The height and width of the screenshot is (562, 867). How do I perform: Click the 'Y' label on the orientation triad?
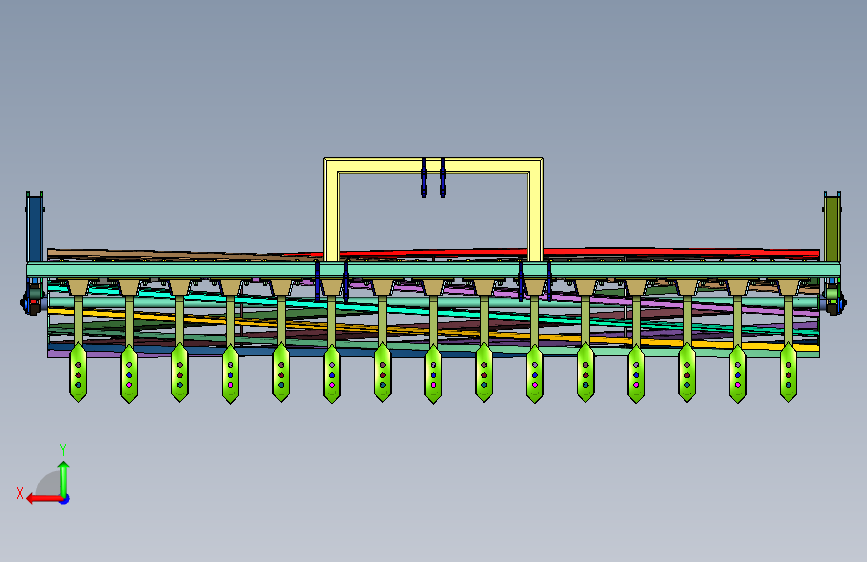(x=63, y=450)
